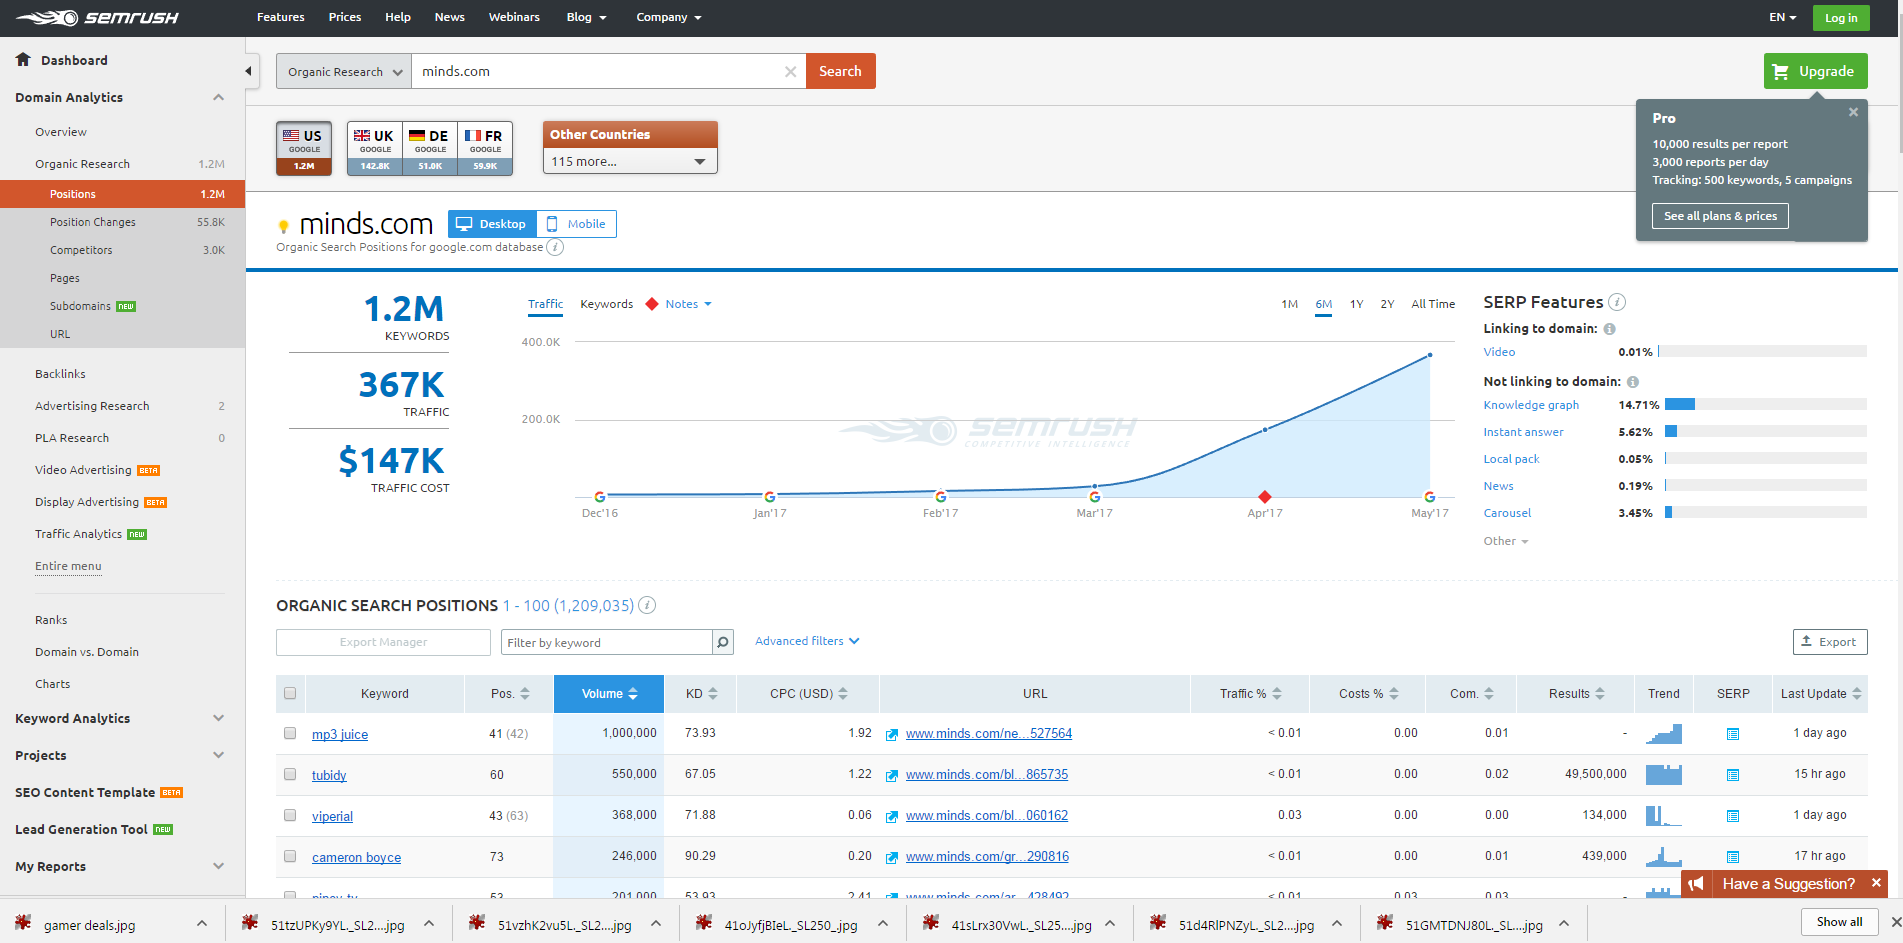
Task: Collapse the sidebar with arrow toggle
Action: (x=249, y=71)
